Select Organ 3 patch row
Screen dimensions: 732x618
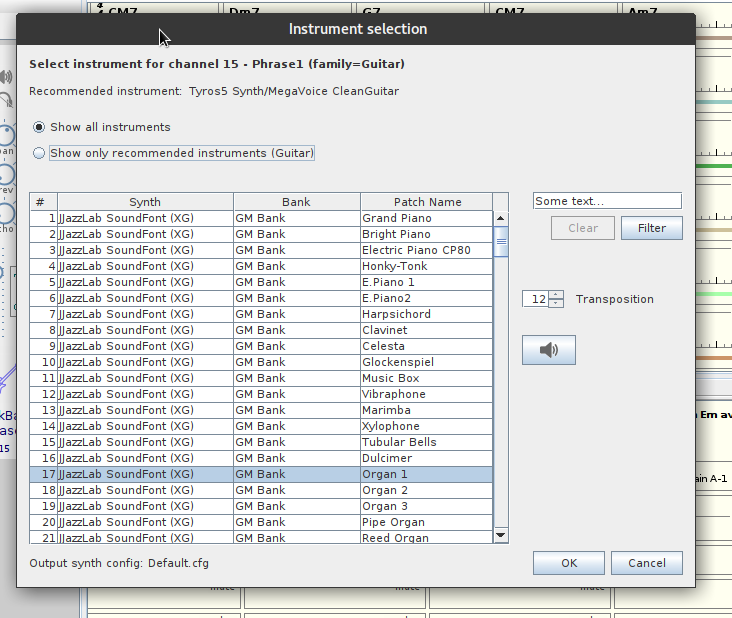(261, 506)
